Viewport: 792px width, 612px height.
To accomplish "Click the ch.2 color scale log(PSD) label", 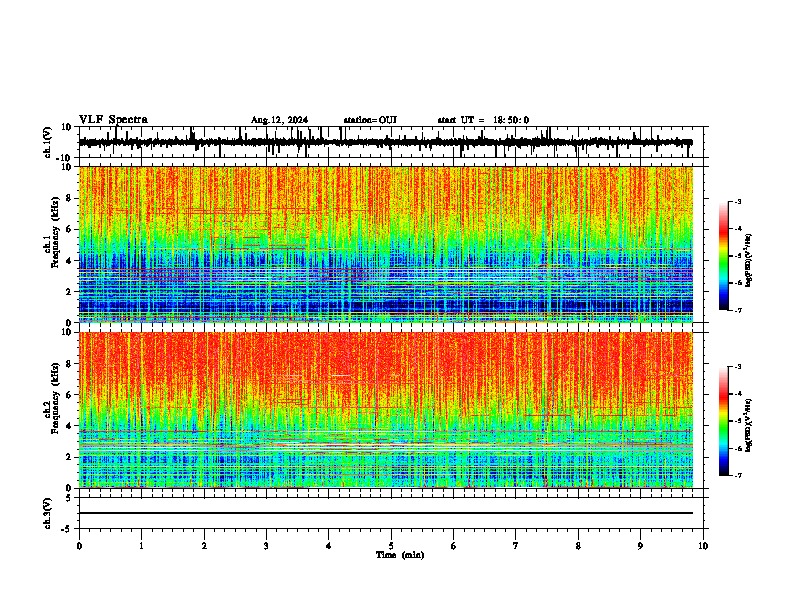I will tap(749, 425).
